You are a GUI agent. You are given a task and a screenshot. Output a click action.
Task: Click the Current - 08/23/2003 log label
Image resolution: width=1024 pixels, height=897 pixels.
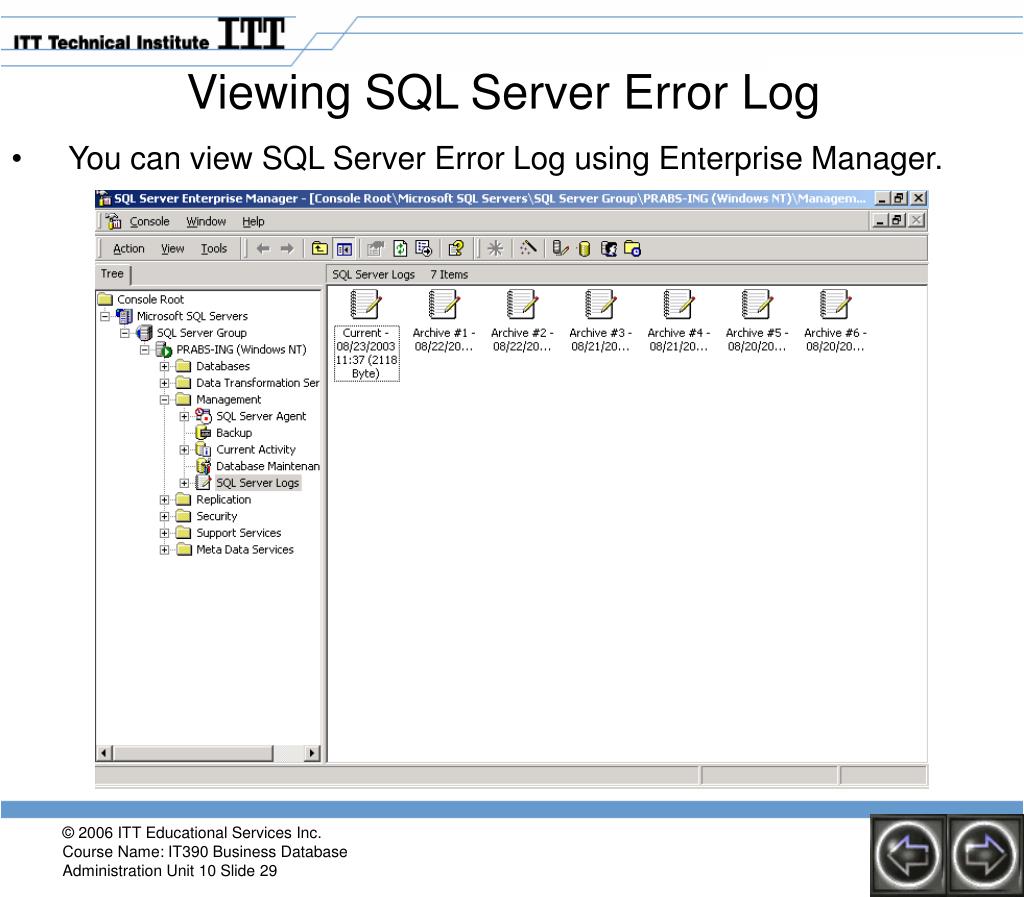click(x=366, y=353)
